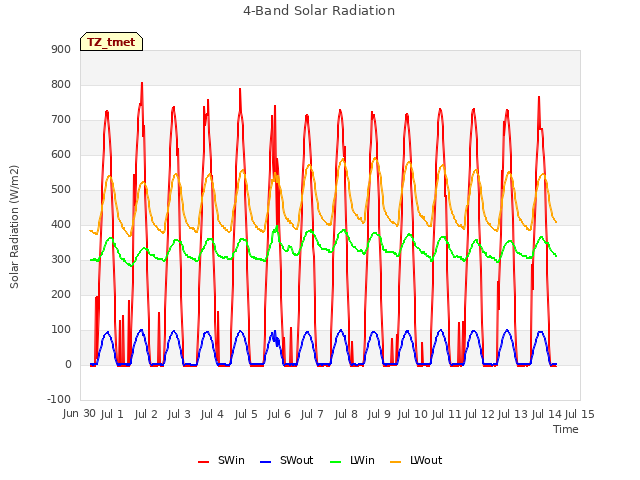640x480 pixels.
Task: Click the SWin legend text
Action: [x=231, y=460]
